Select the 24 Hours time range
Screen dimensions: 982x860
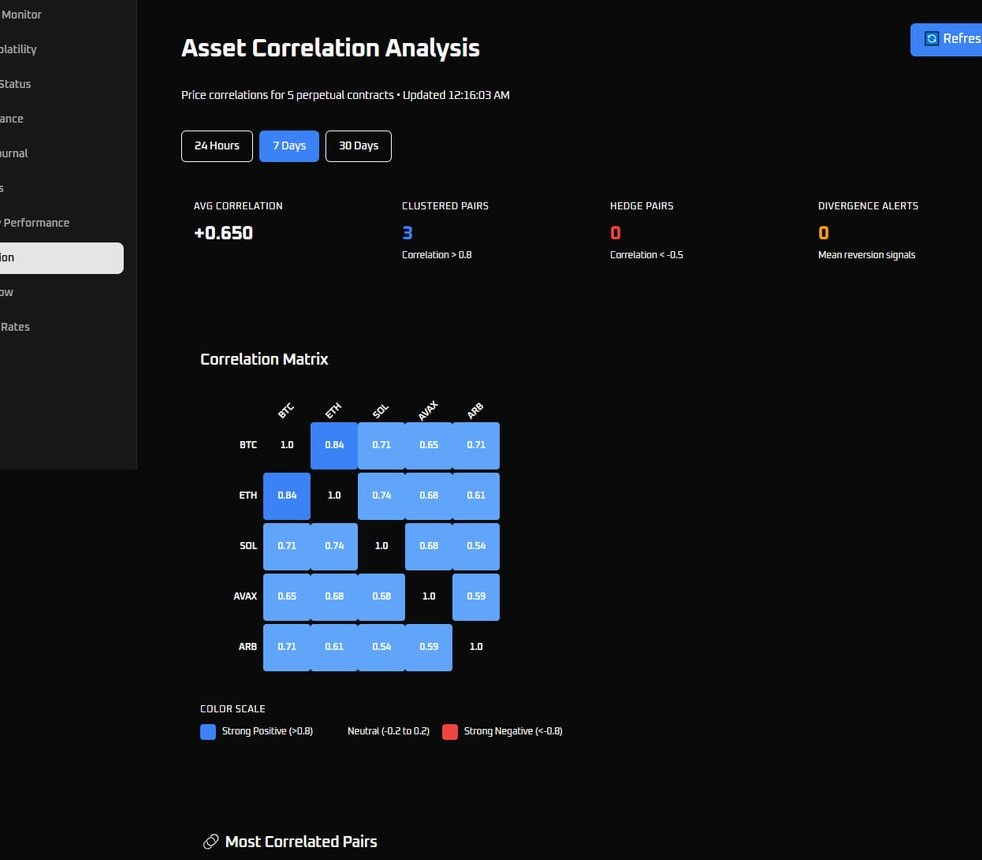[x=217, y=146]
